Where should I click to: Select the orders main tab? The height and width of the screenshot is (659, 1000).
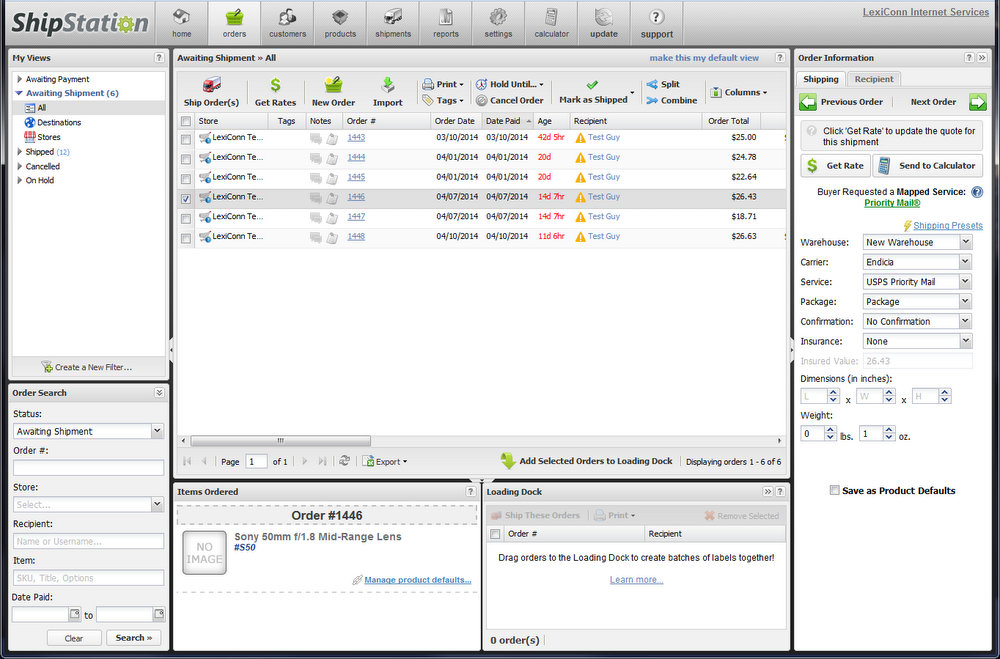point(234,23)
